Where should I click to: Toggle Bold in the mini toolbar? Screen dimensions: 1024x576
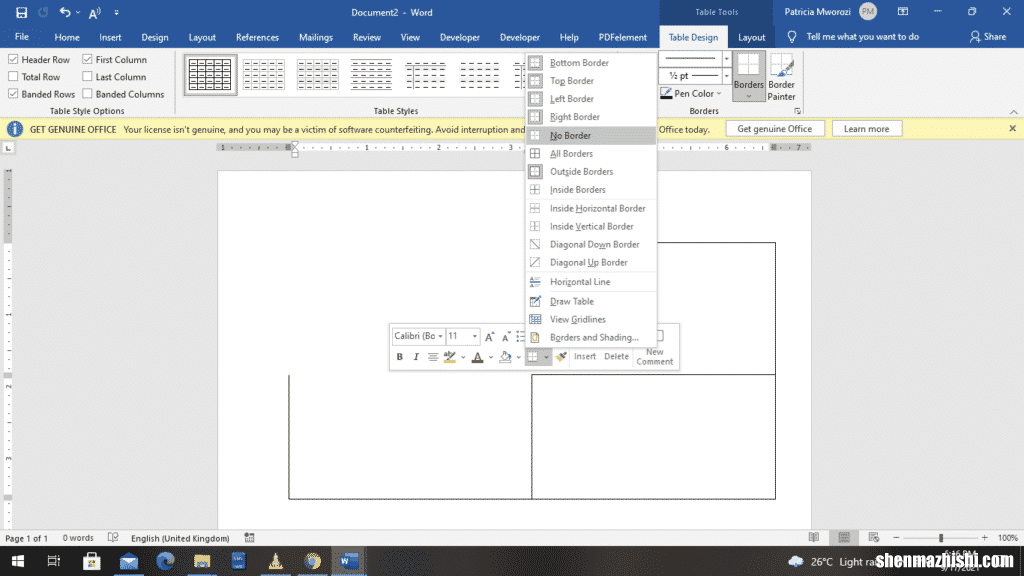[x=400, y=357]
